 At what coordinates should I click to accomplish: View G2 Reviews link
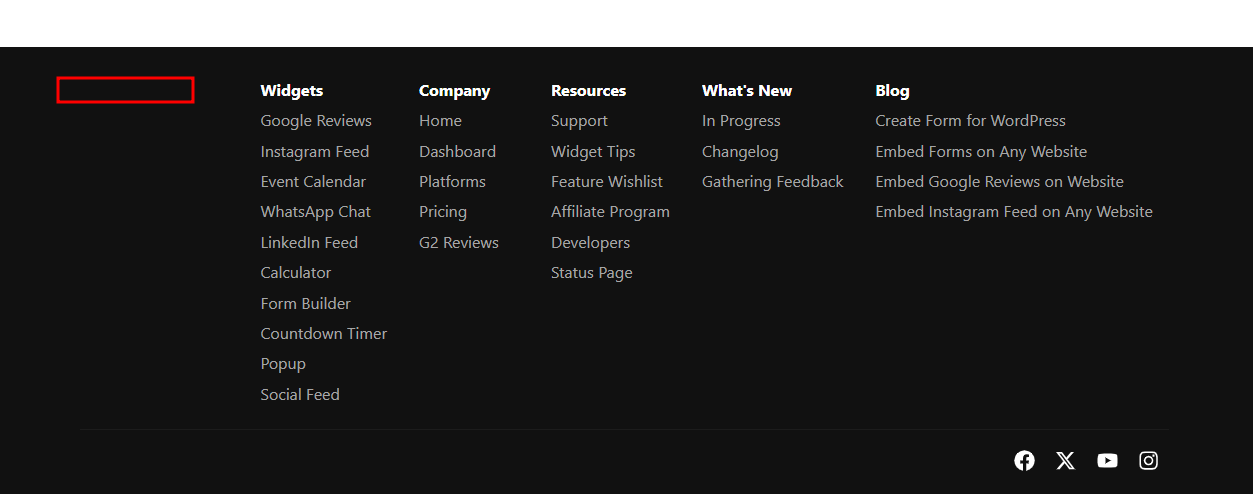[459, 243]
